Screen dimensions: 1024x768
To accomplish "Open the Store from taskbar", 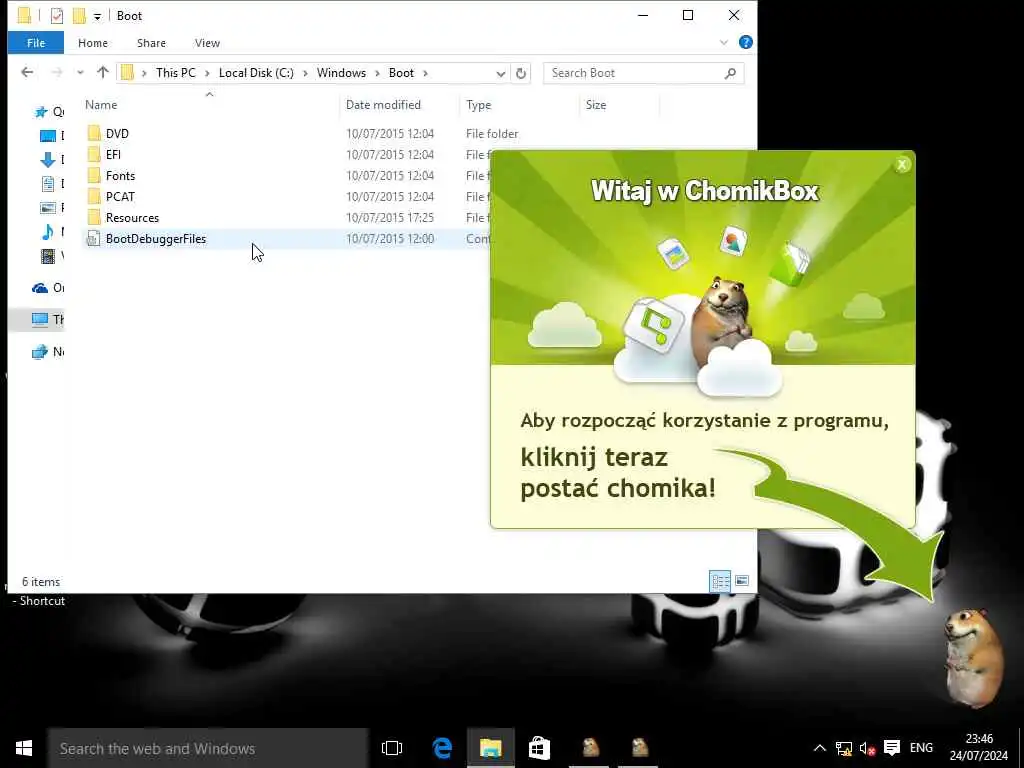I will coord(539,748).
